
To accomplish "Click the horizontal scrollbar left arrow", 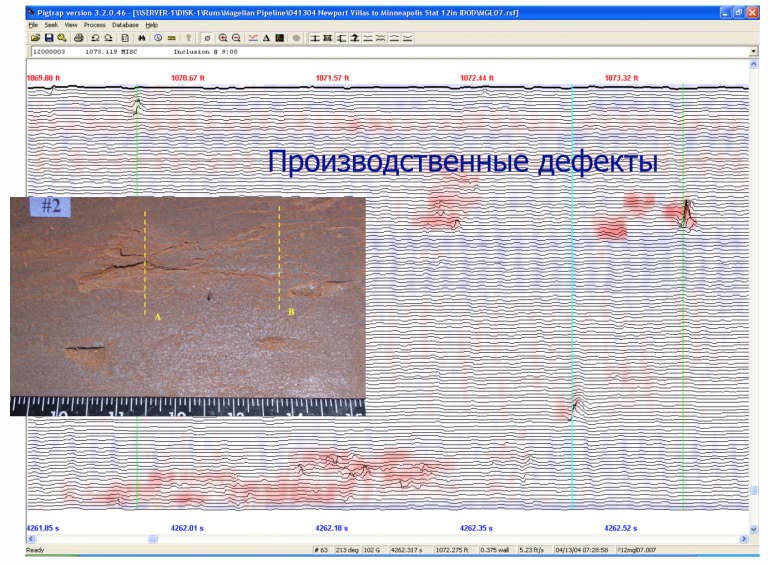I will tap(31, 539).
